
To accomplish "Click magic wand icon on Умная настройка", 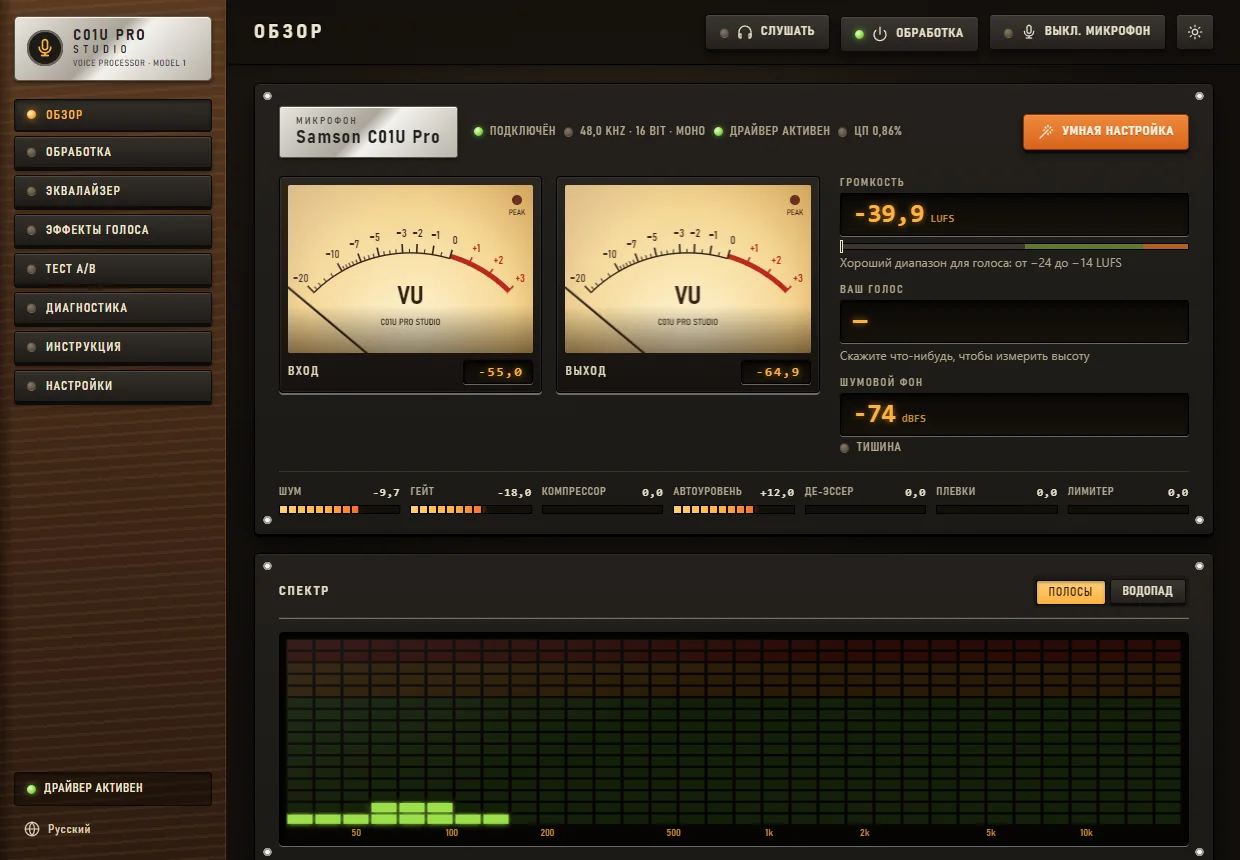I will pyautogui.click(x=1046, y=132).
